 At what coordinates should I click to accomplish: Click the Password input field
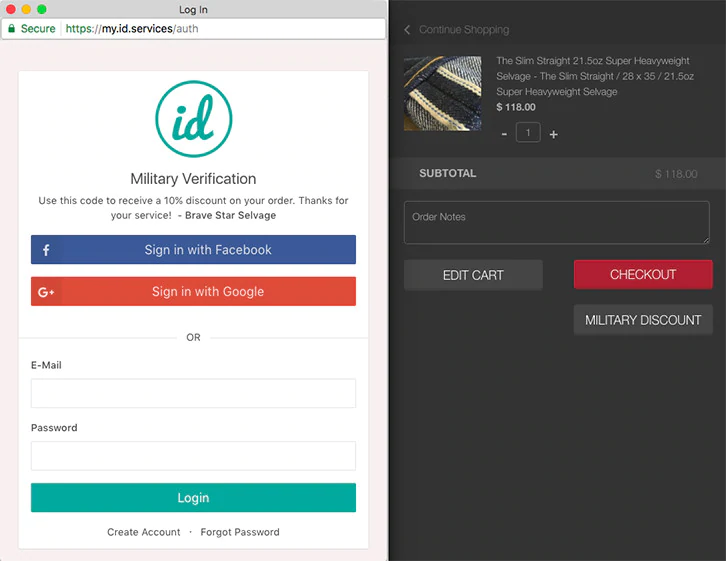tap(194, 456)
